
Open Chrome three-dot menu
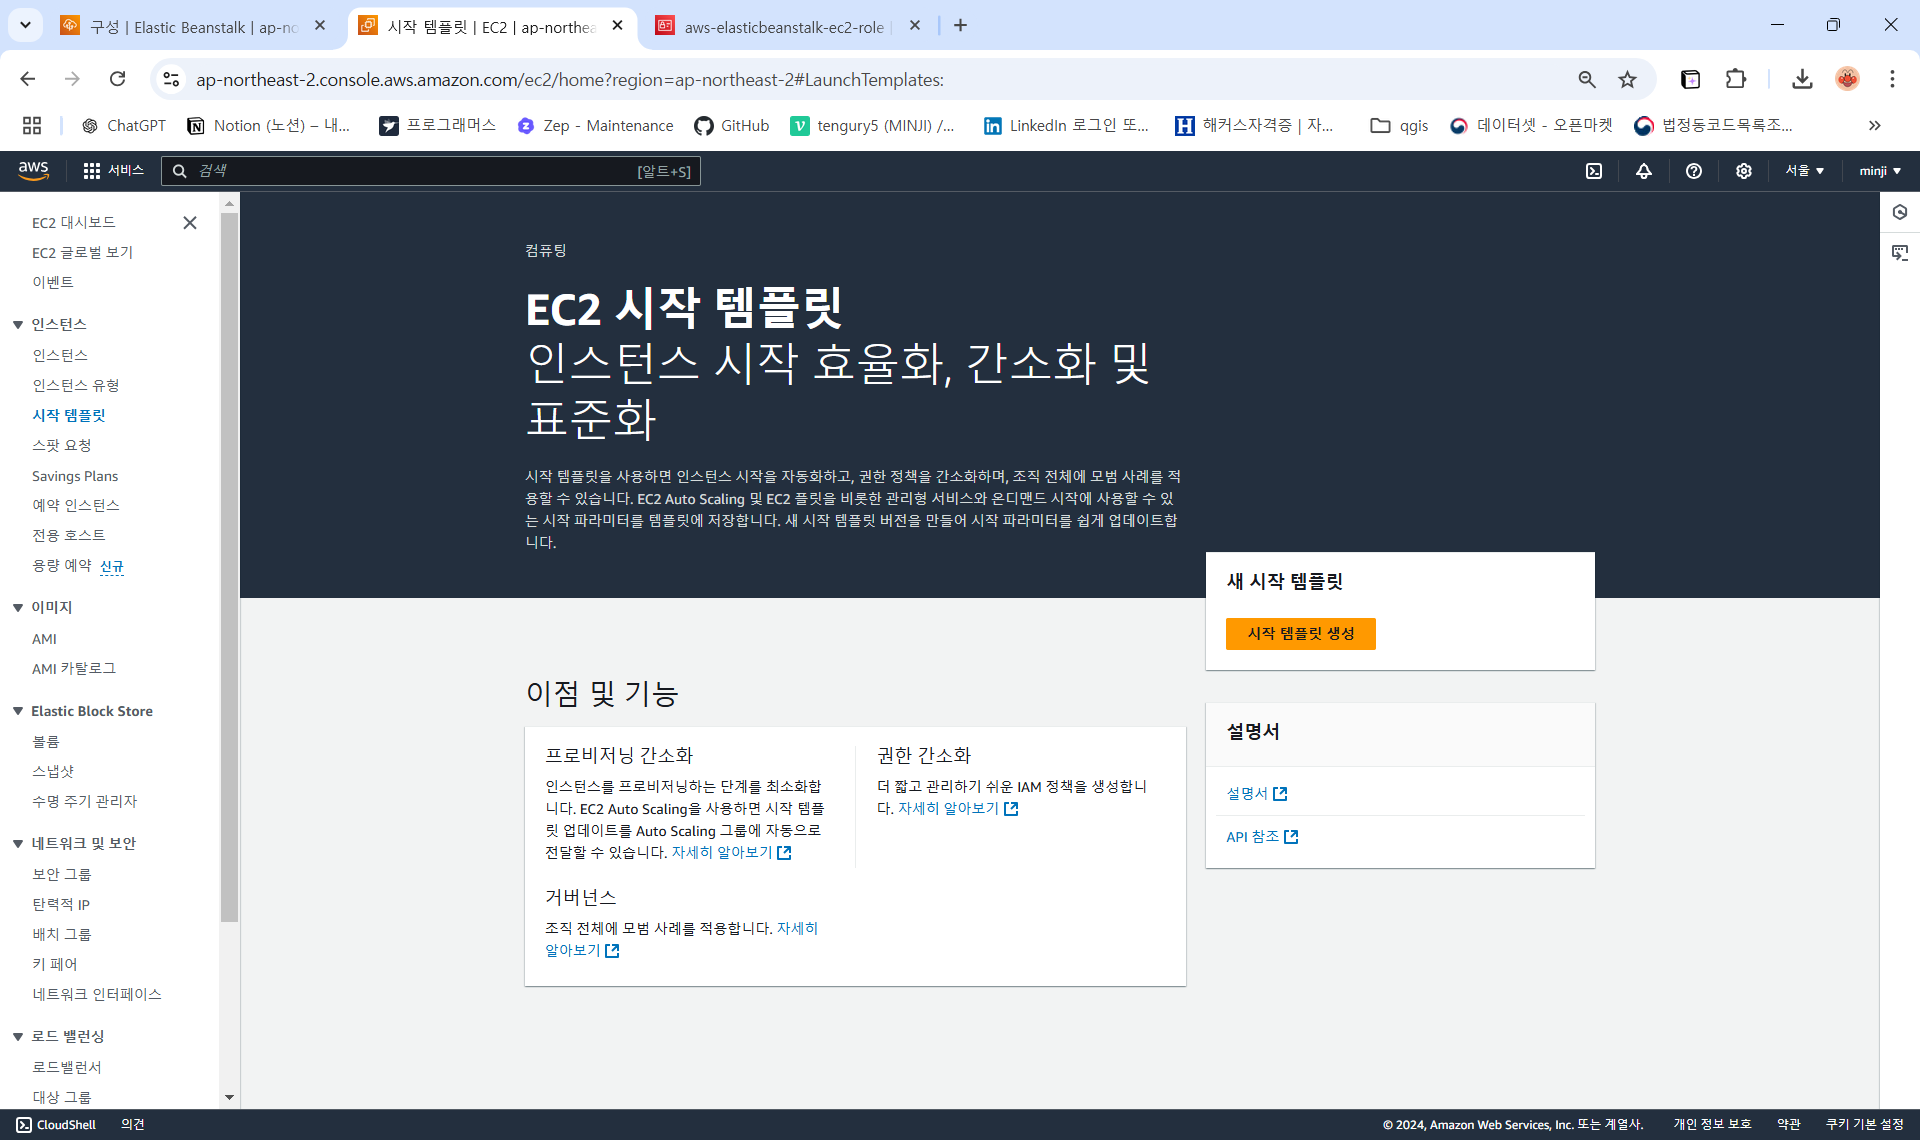tap(1892, 79)
